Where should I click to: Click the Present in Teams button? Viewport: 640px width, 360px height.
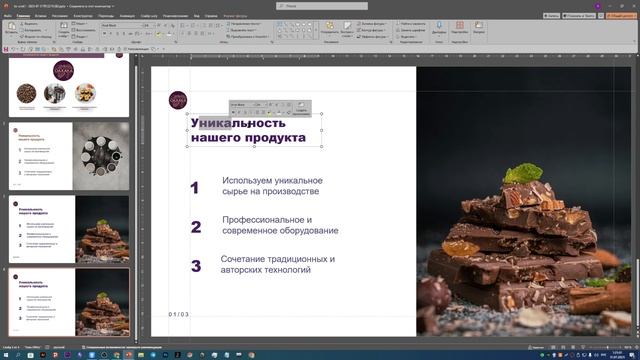[579, 16]
